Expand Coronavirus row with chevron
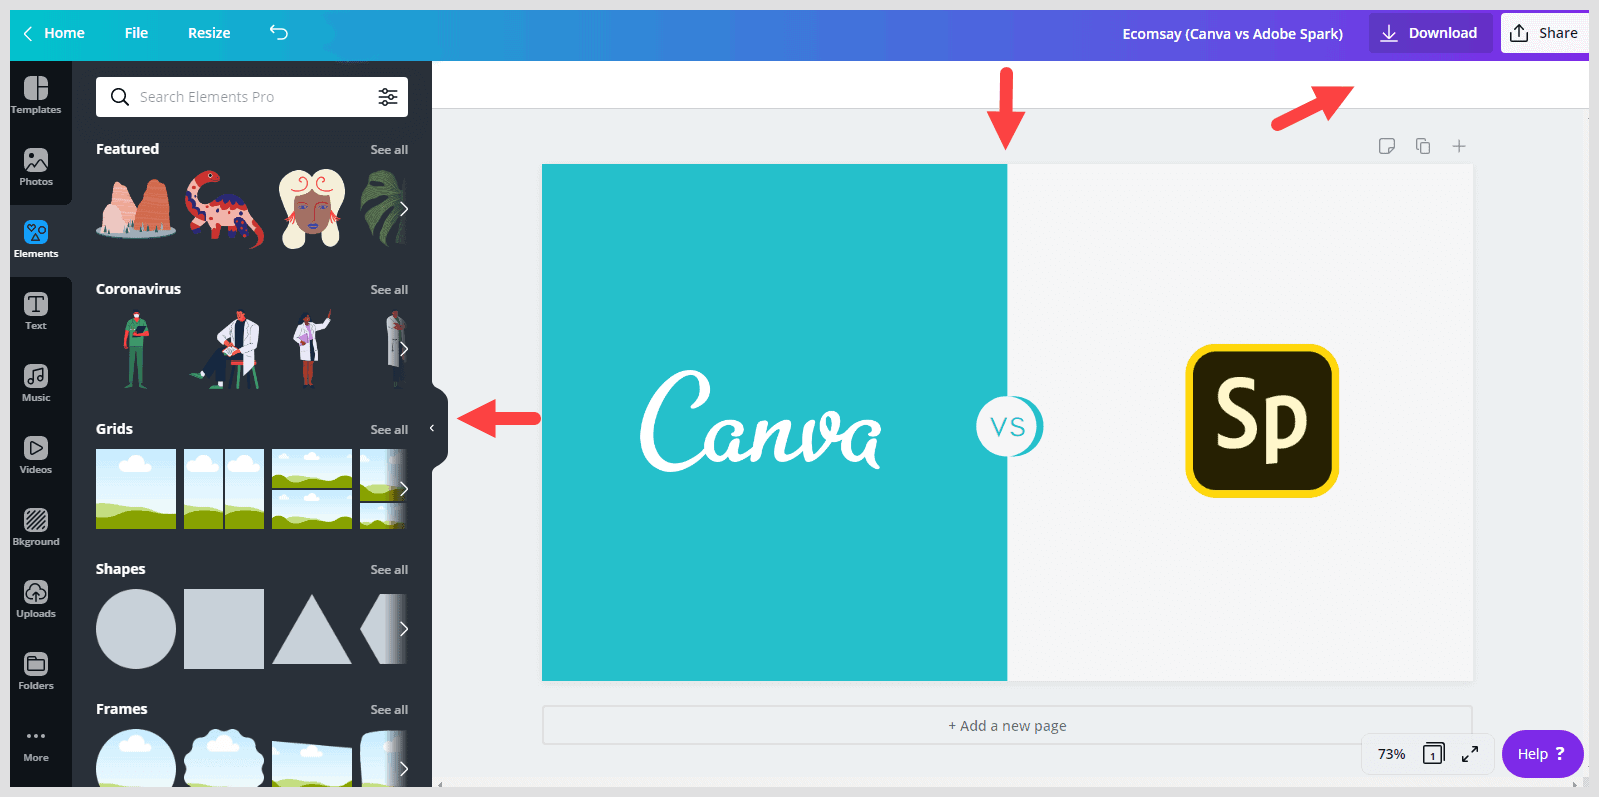This screenshot has height=797, width=1599. tap(404, 349)
